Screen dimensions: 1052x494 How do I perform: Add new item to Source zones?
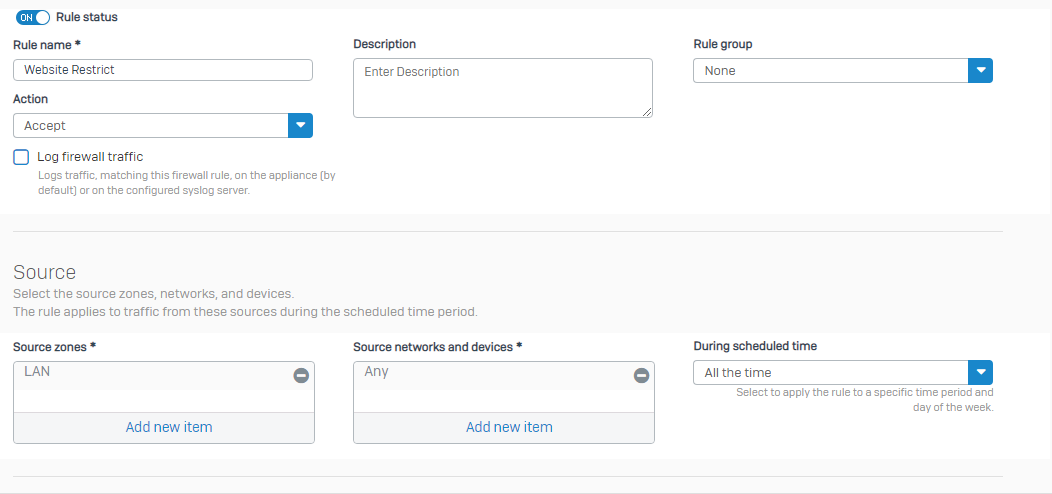pos(169,427)
